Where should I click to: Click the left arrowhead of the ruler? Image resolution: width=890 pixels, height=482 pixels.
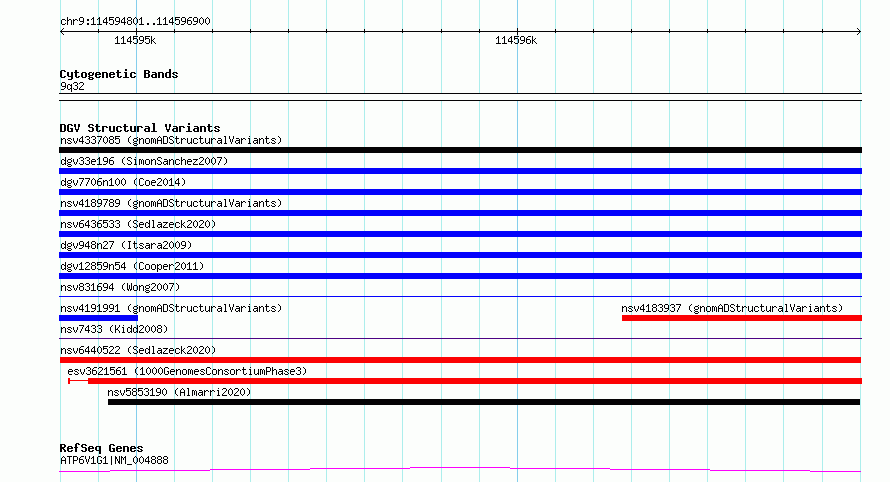click(62, 32)
